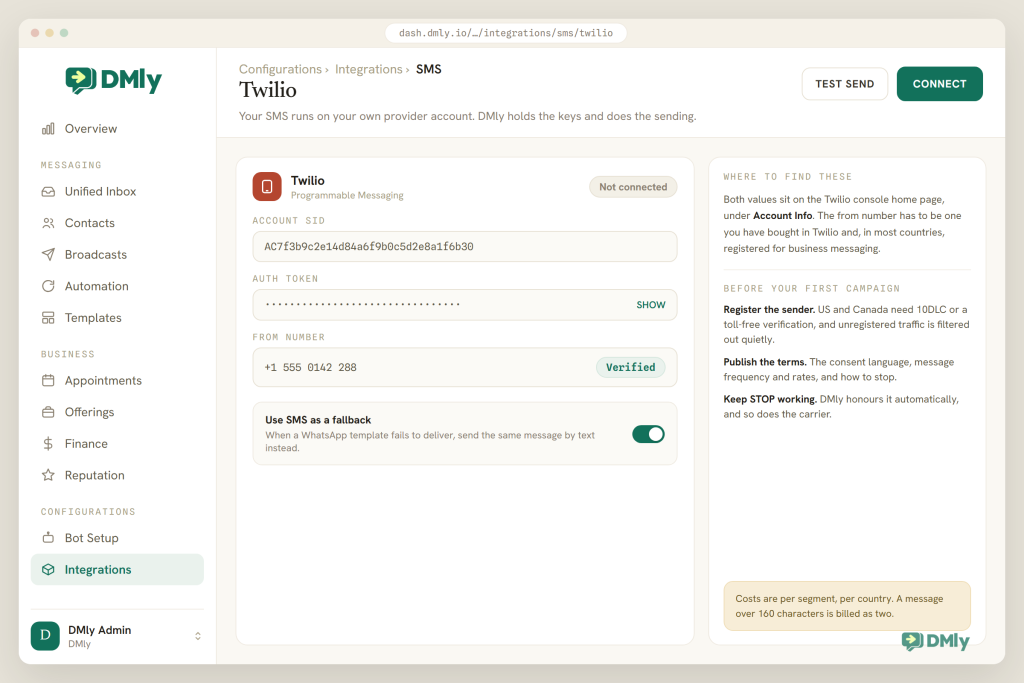Click the DMly Admin name text
Screen dimensions: 1024x683
click(100, 630)
